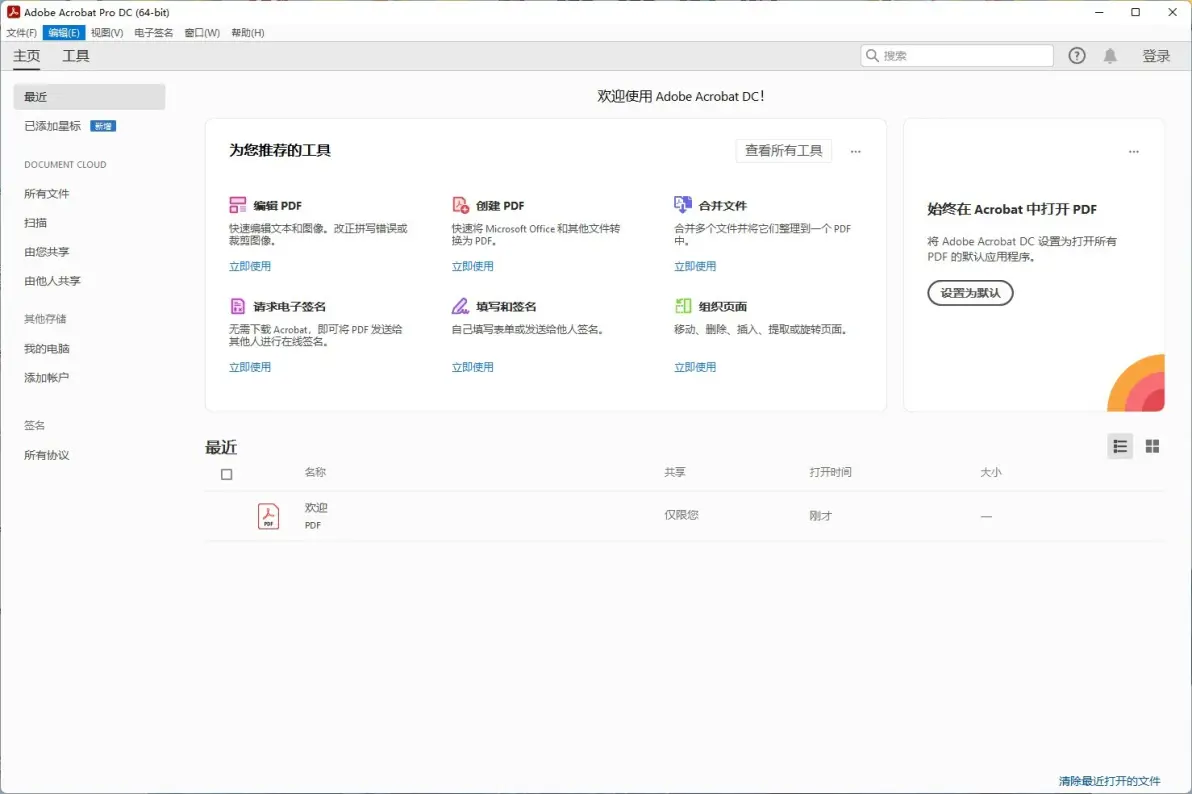Click the Adobe Acrobat logo in the title bar
The image size is (1192, 794).
[13, 12]
